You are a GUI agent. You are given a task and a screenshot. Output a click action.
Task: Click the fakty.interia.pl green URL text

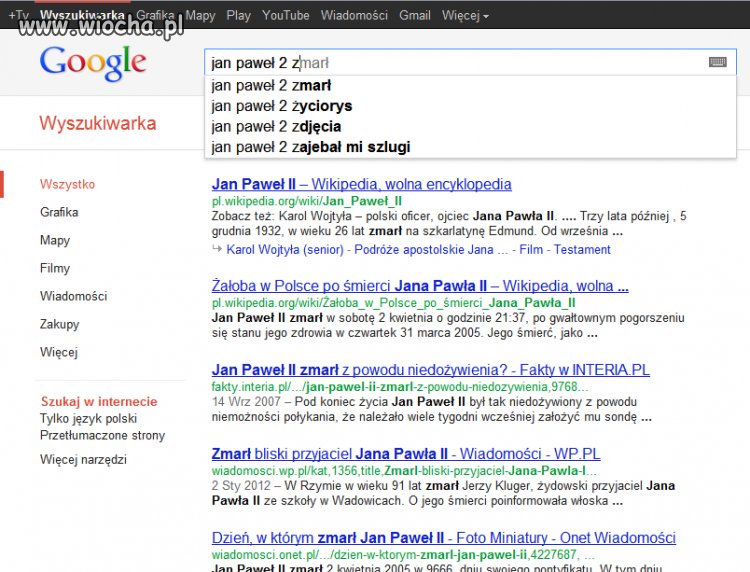(400, 386)
